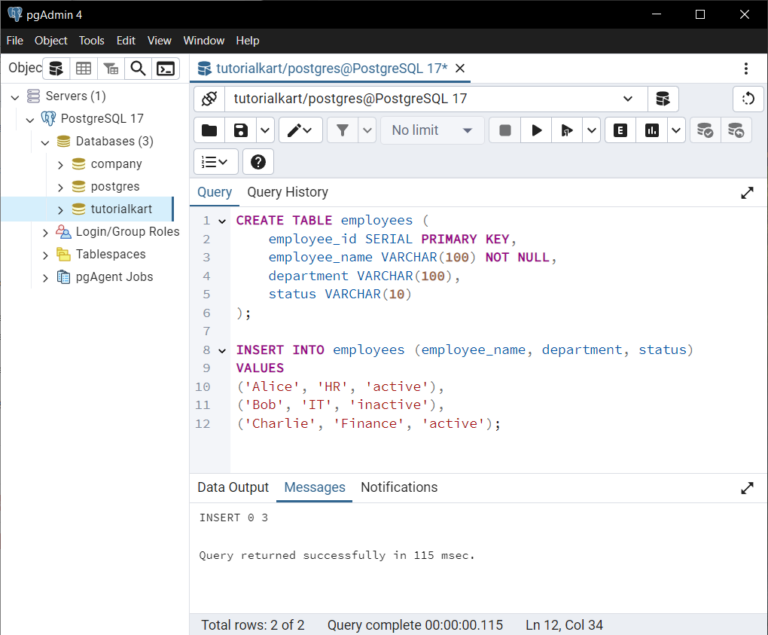Fold the INSERT block at line 8
The height and width of the screenshot is (635, 768).
(x=222, y=351)
